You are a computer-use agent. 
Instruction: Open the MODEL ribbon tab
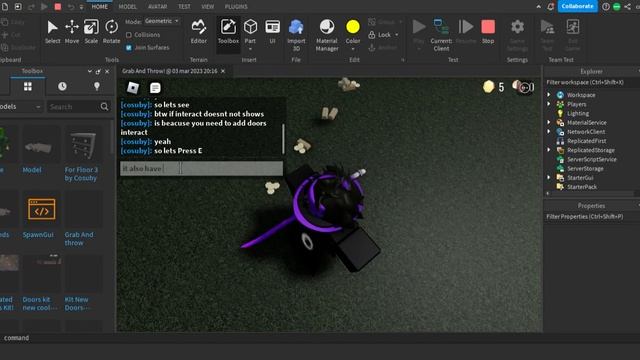127,7
